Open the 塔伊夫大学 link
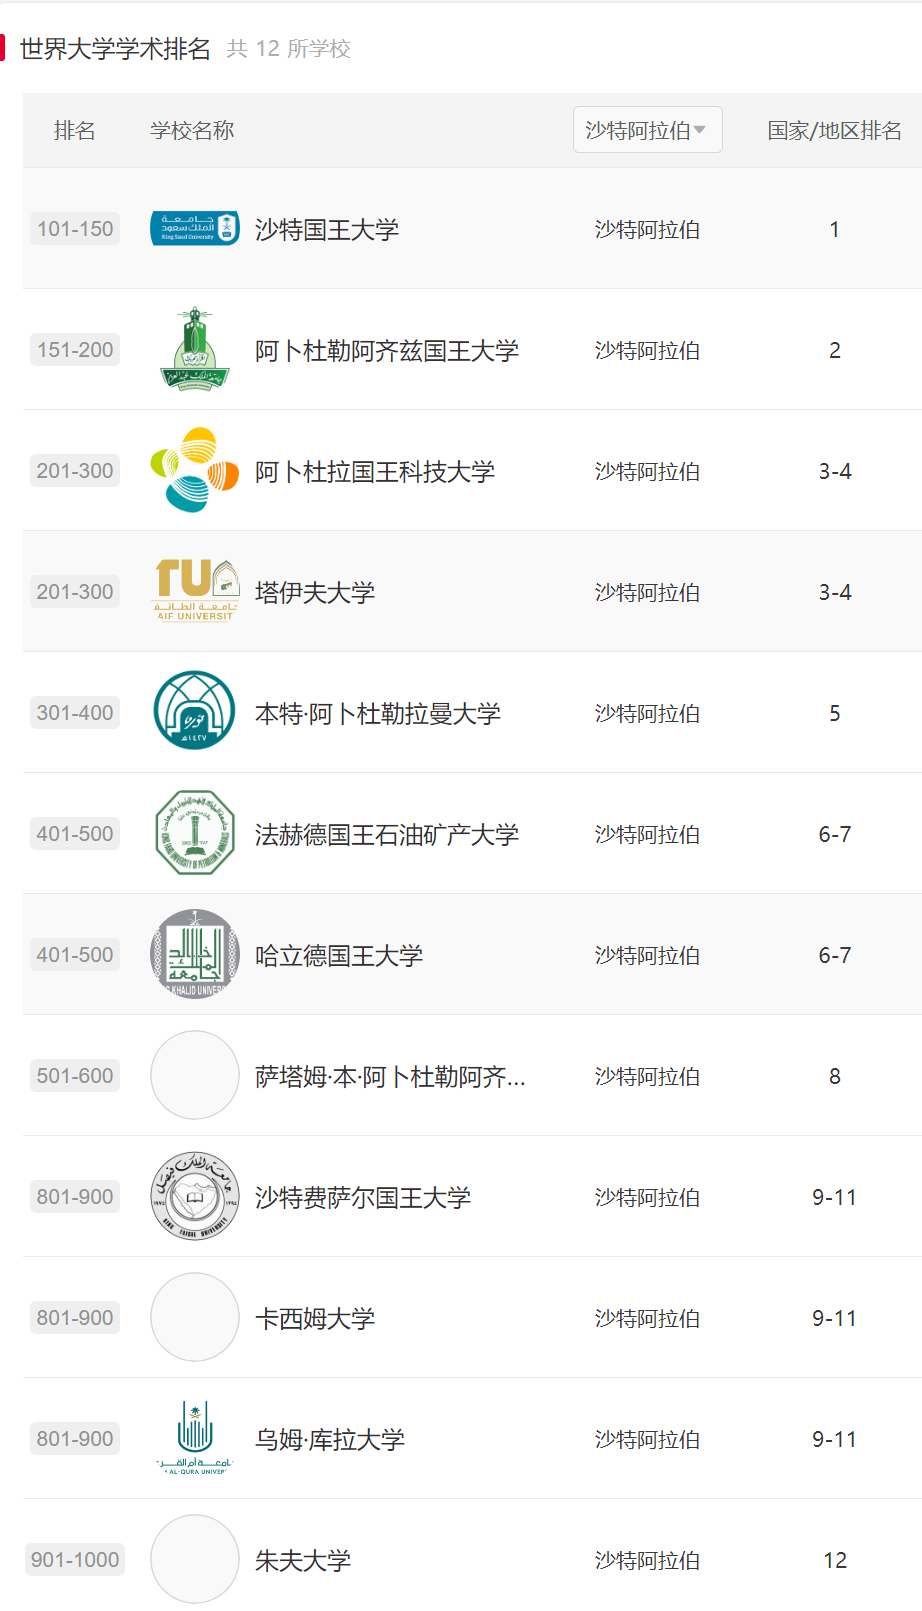Screen dimensions: 922x1611 click(x=315, y=592)
